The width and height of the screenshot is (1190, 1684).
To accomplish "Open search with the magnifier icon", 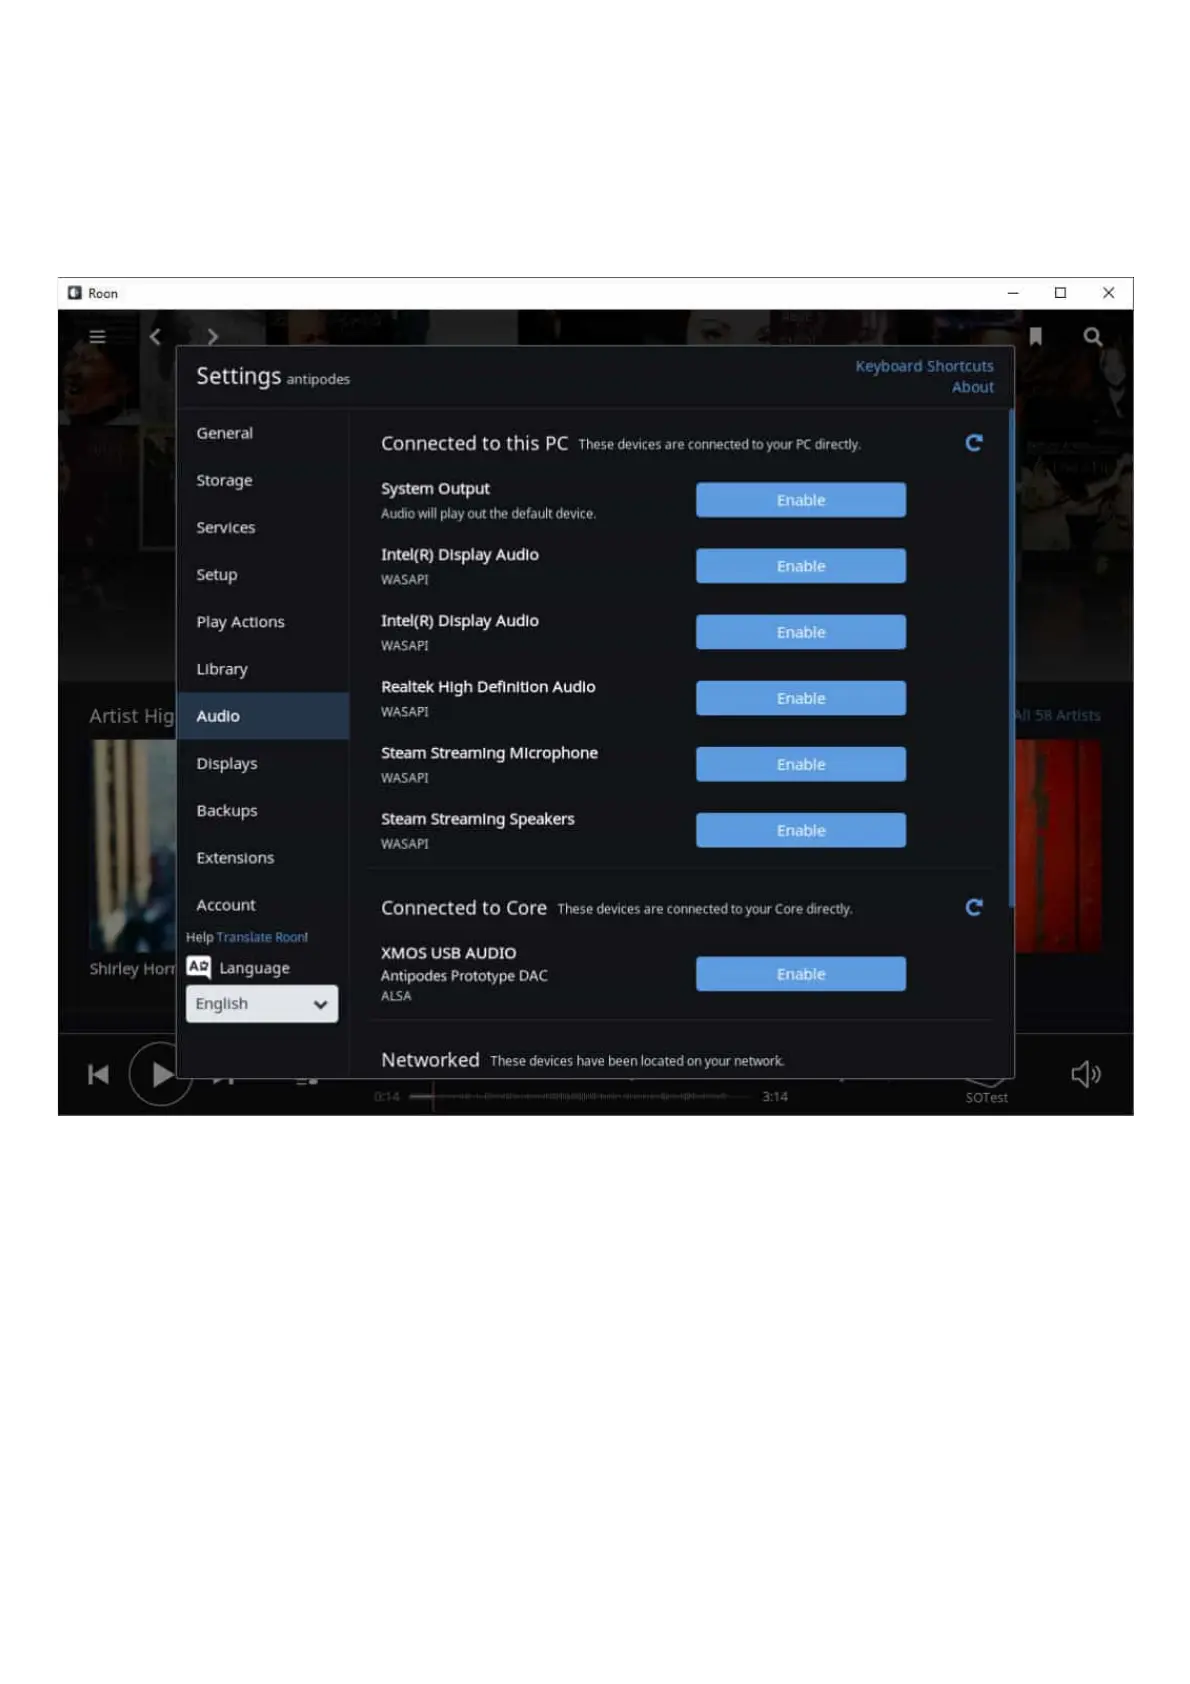I will click(x=1093, y=337).
